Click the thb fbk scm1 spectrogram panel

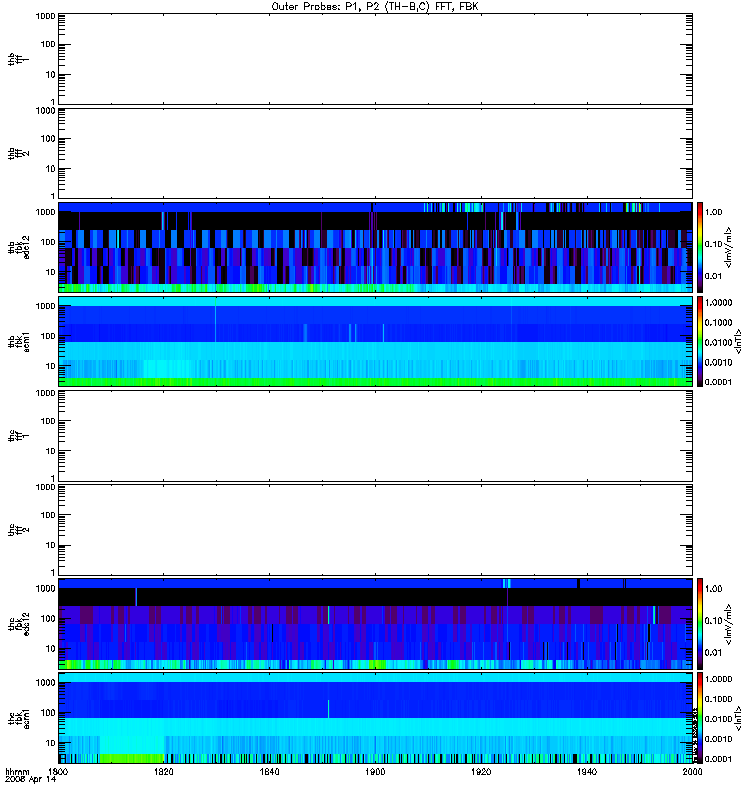coord(375,341)
